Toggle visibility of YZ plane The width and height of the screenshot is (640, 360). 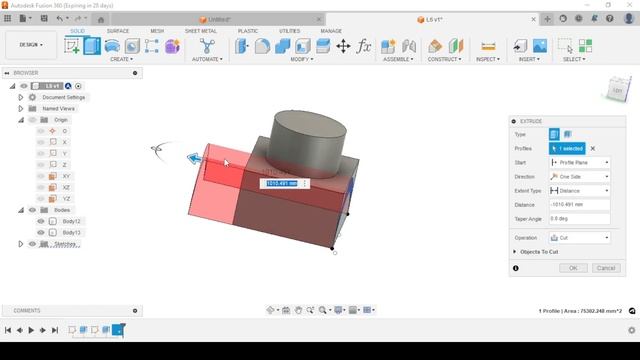pos(41,199)
